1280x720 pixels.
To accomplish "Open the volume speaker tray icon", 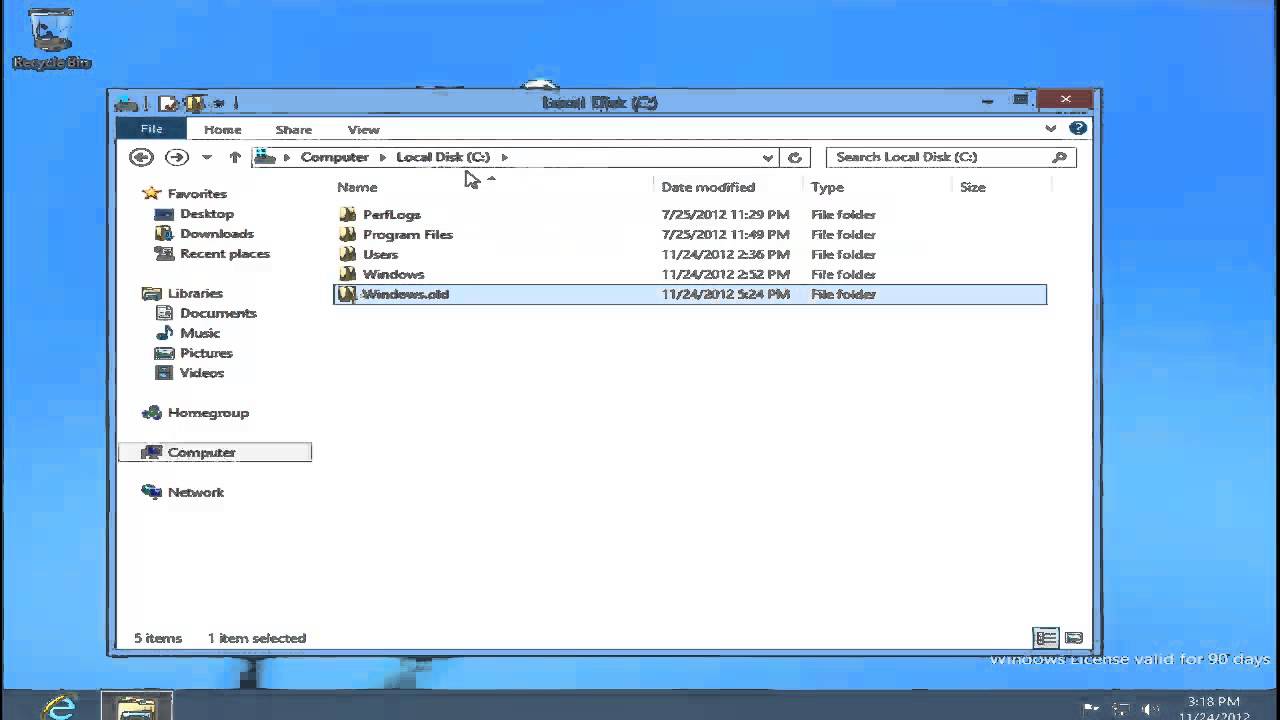I will [1150, 708].
